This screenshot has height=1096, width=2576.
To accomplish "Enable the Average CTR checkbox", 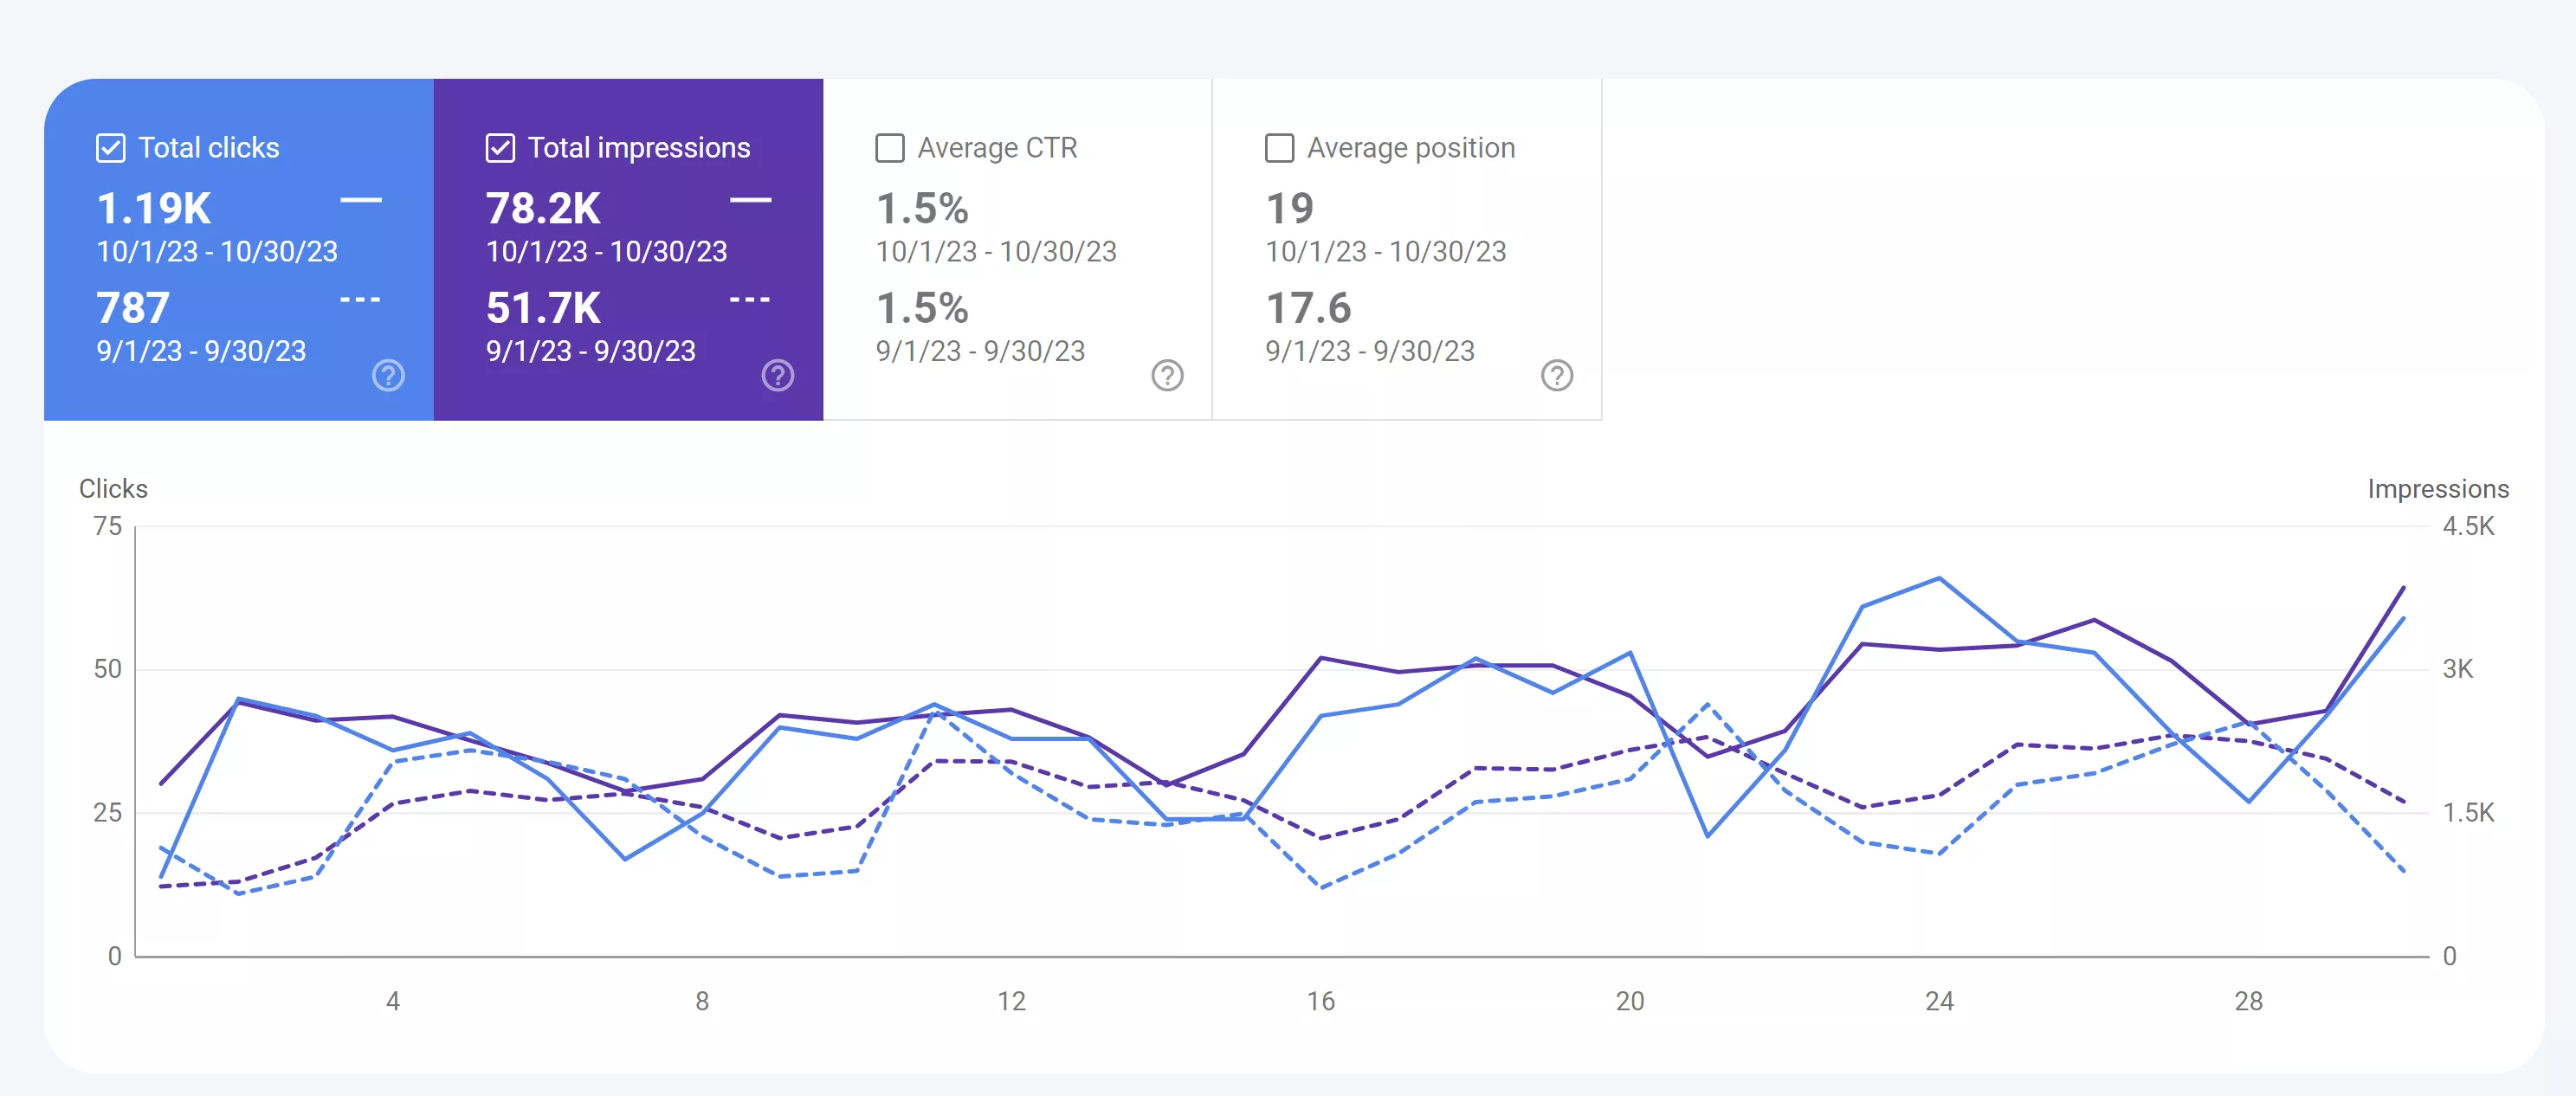I will pos(890,148).
